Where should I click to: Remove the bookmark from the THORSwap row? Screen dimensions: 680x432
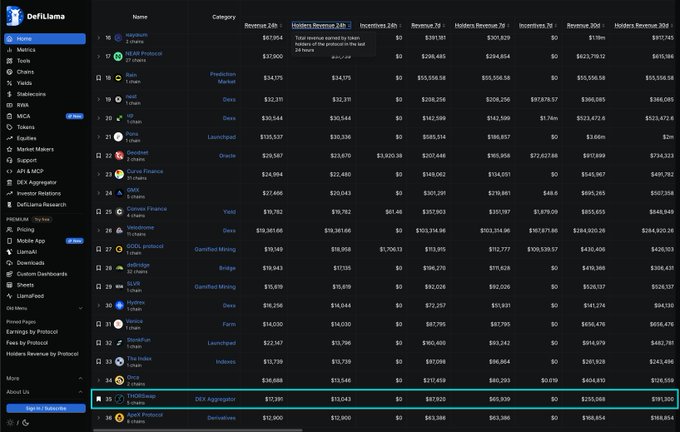point(98,399)
